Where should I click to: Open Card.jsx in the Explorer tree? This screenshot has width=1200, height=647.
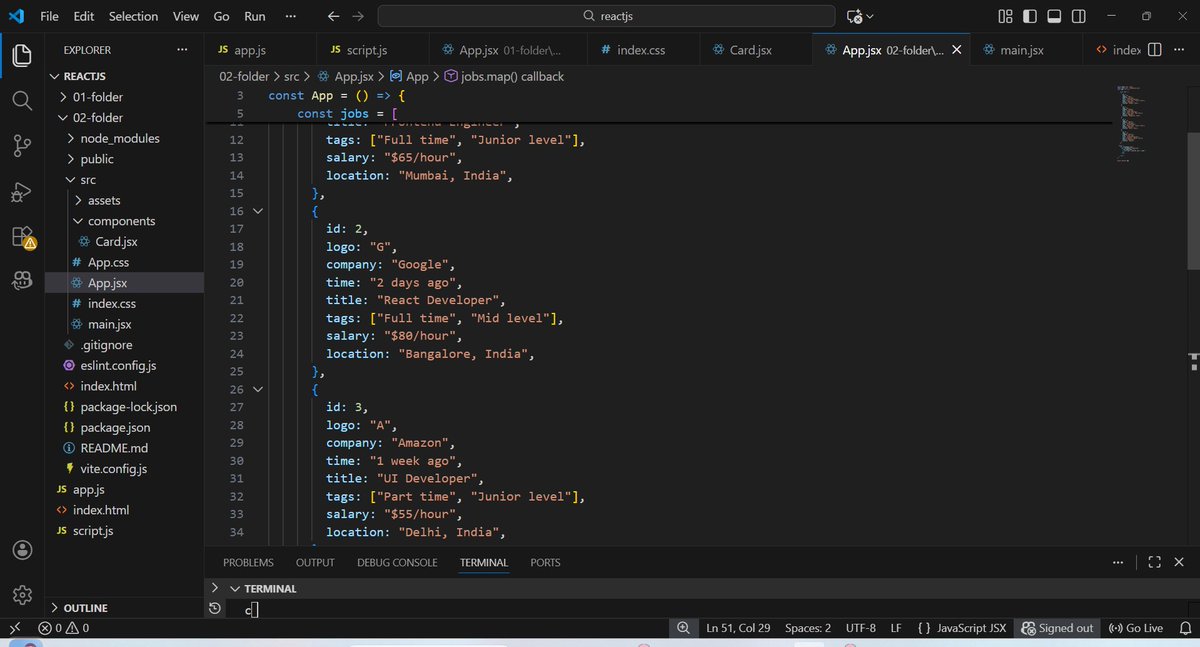click(x=116, y=242)
